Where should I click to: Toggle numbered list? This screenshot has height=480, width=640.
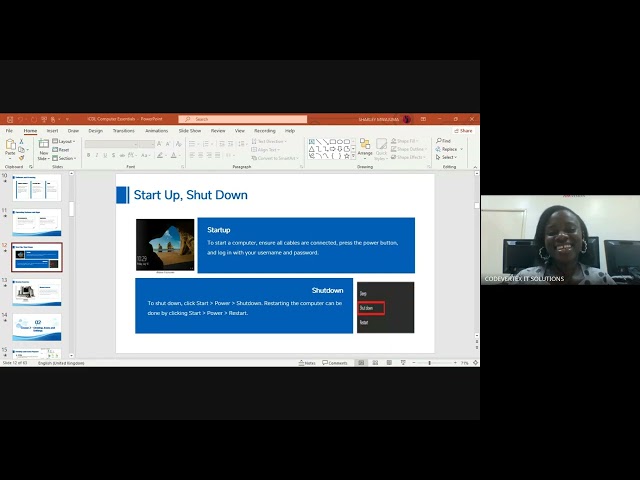tap(207, 144)
